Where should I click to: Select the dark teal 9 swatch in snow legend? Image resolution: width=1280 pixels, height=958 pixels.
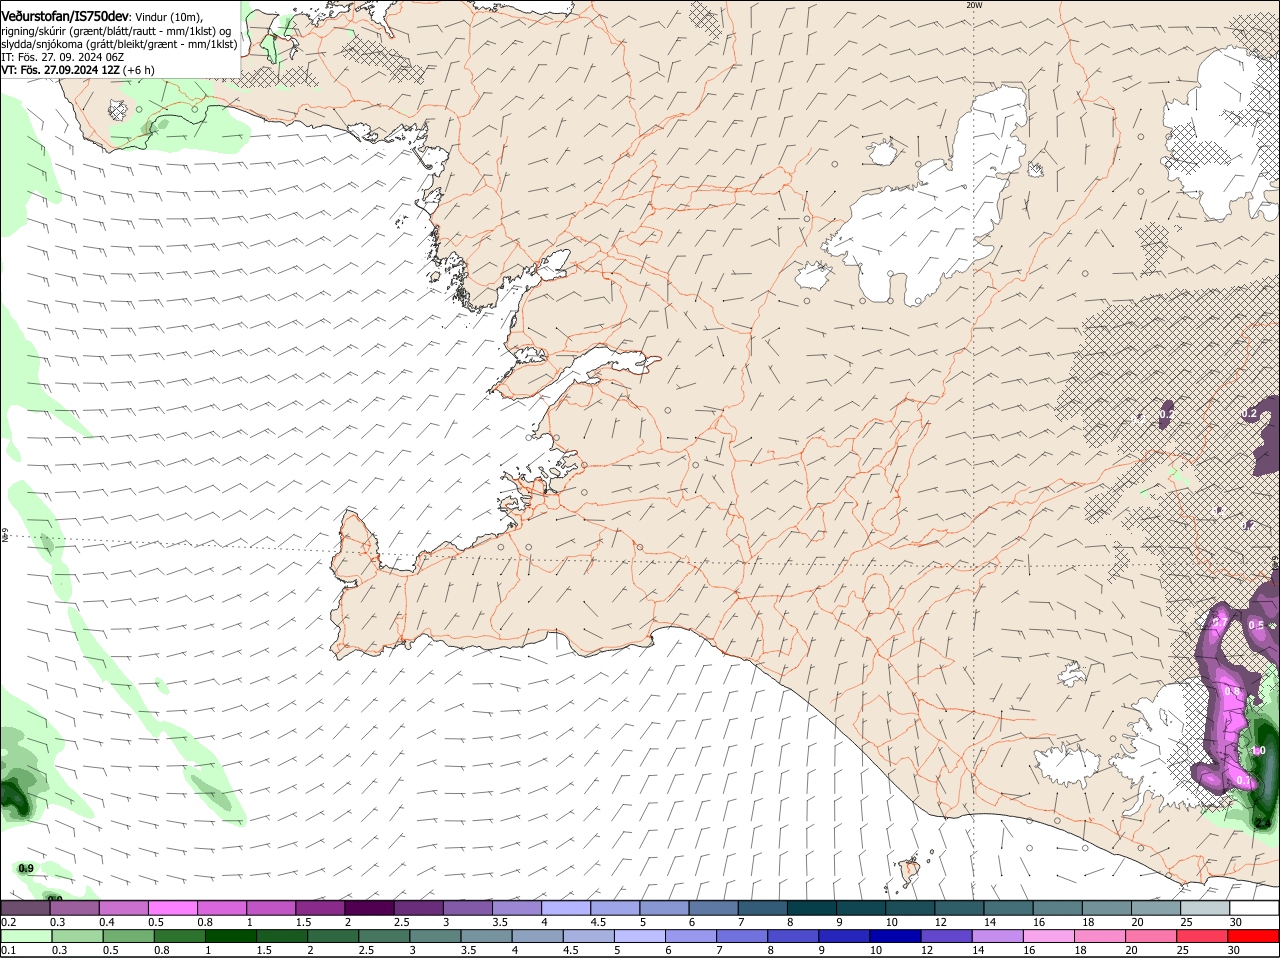(x=861, y=907)
